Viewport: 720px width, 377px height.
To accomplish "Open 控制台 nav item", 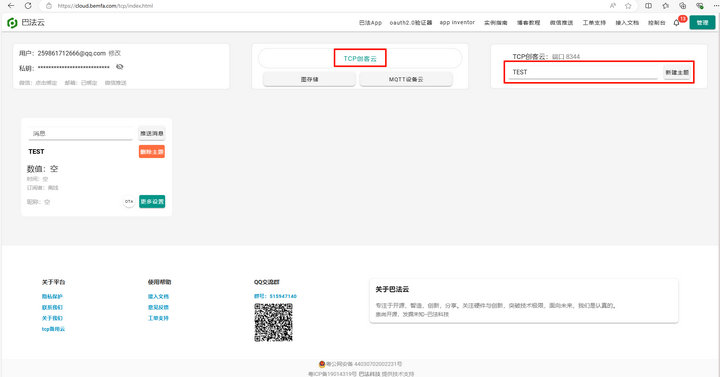I will click(x=657, y=23).
